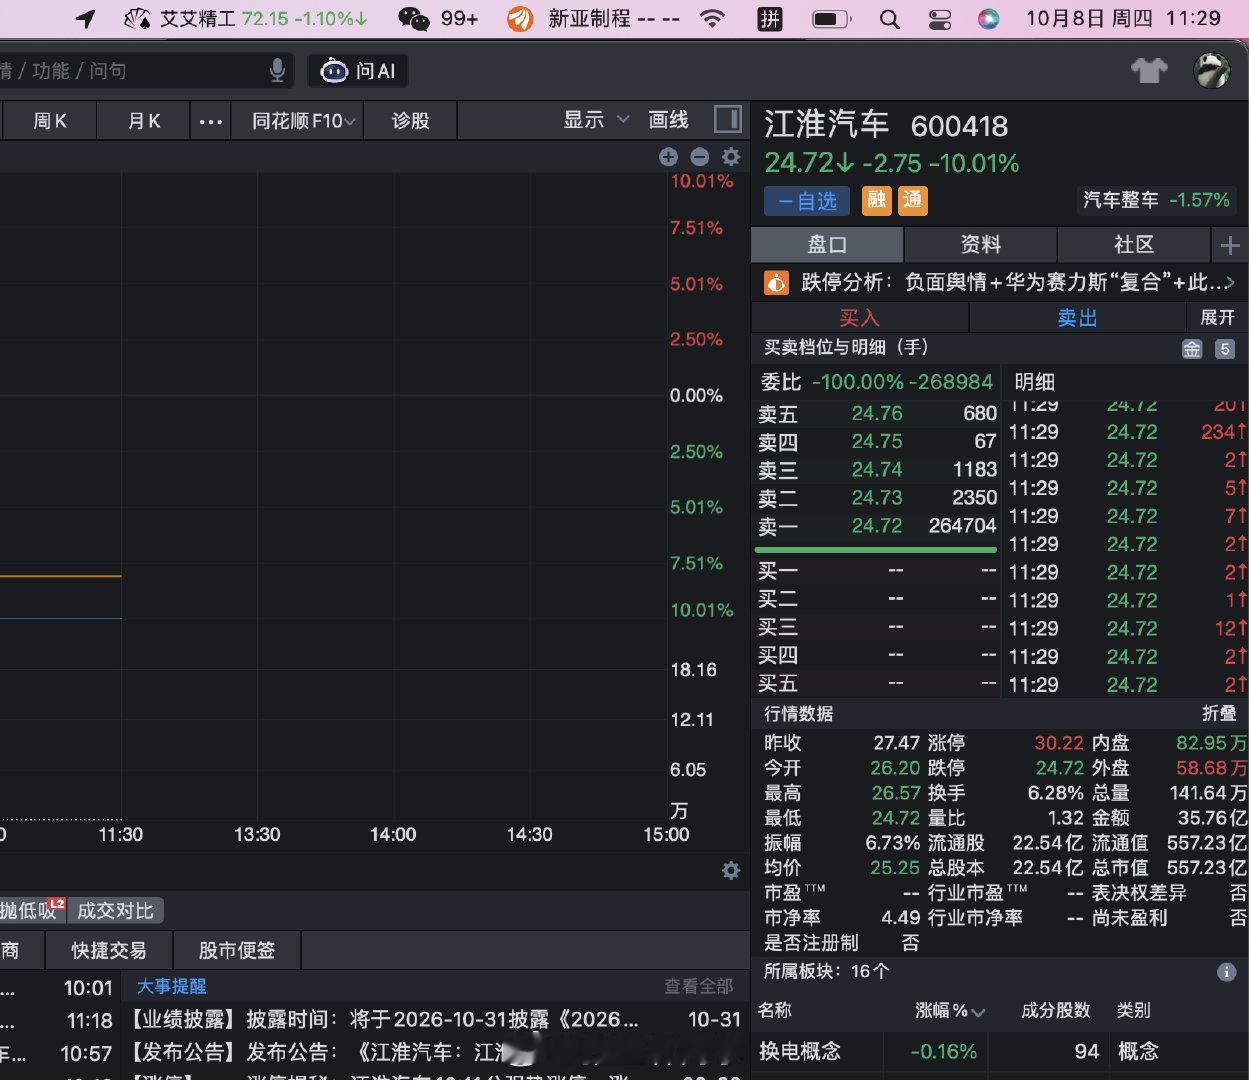Select the 画线 drawing tool

pyautogui.click(x=668, y=120)
